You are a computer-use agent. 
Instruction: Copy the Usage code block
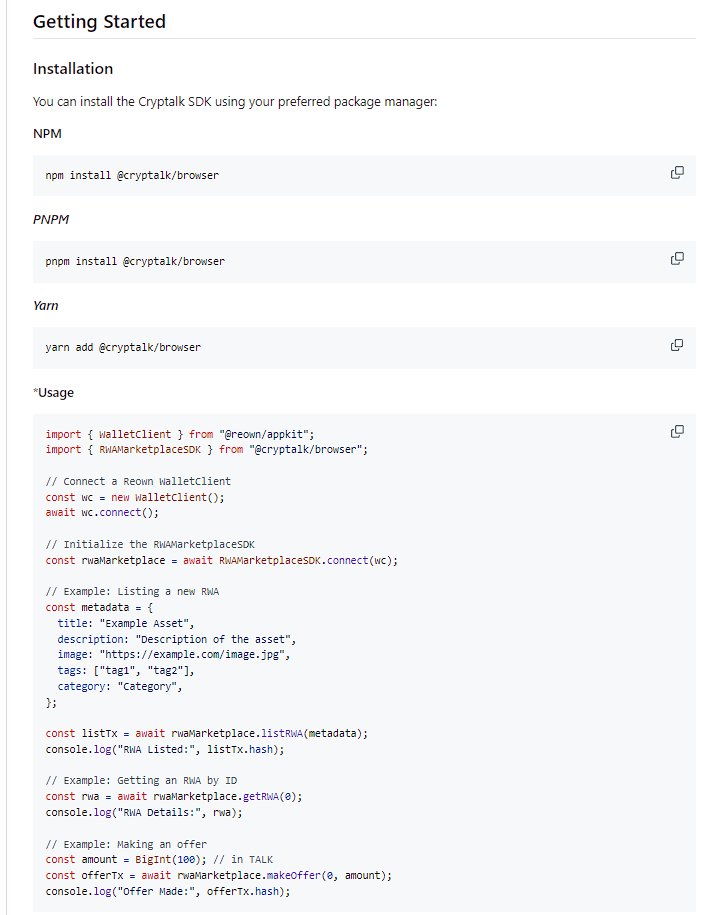coord(677,431)
